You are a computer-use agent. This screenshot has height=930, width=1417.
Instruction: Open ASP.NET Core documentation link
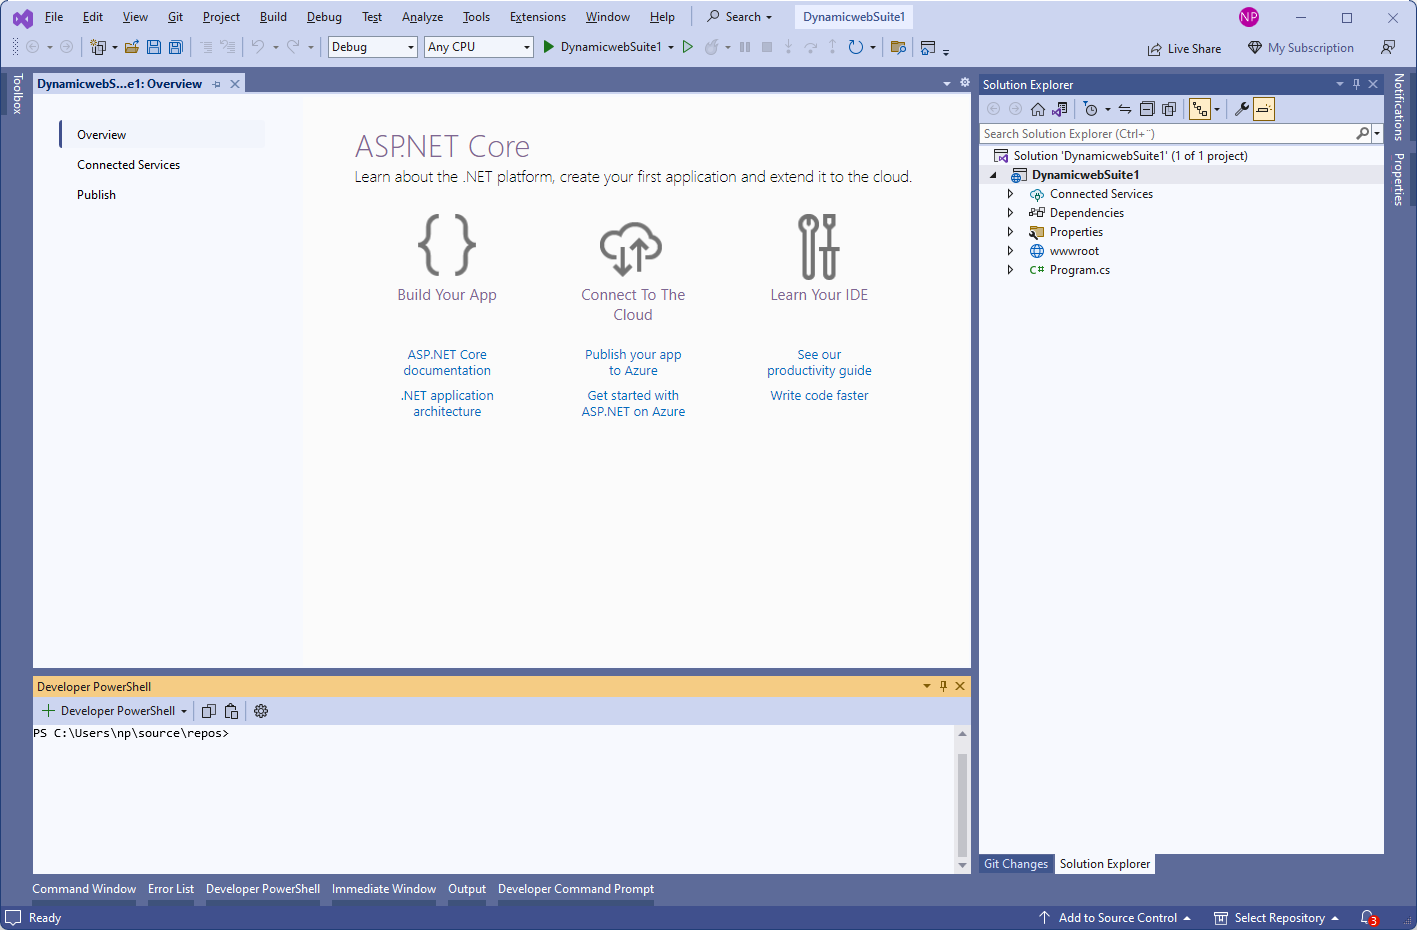[x=447, y=362]
